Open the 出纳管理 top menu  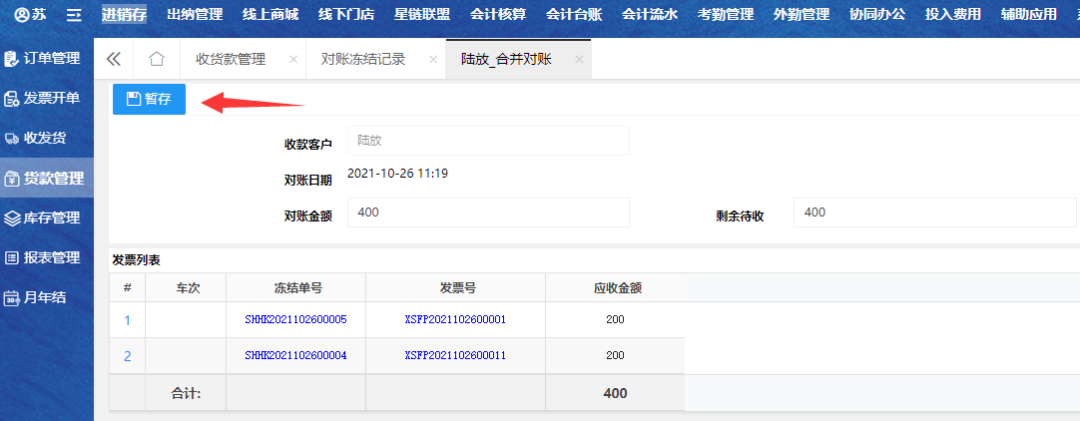pyautogui.click(x=193, y=15)
